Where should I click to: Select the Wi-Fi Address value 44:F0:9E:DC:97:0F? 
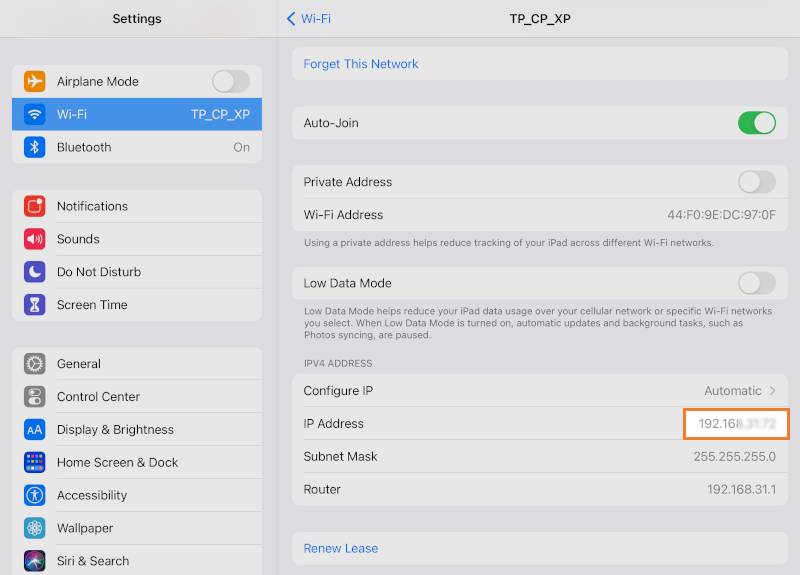coord(721,215)
